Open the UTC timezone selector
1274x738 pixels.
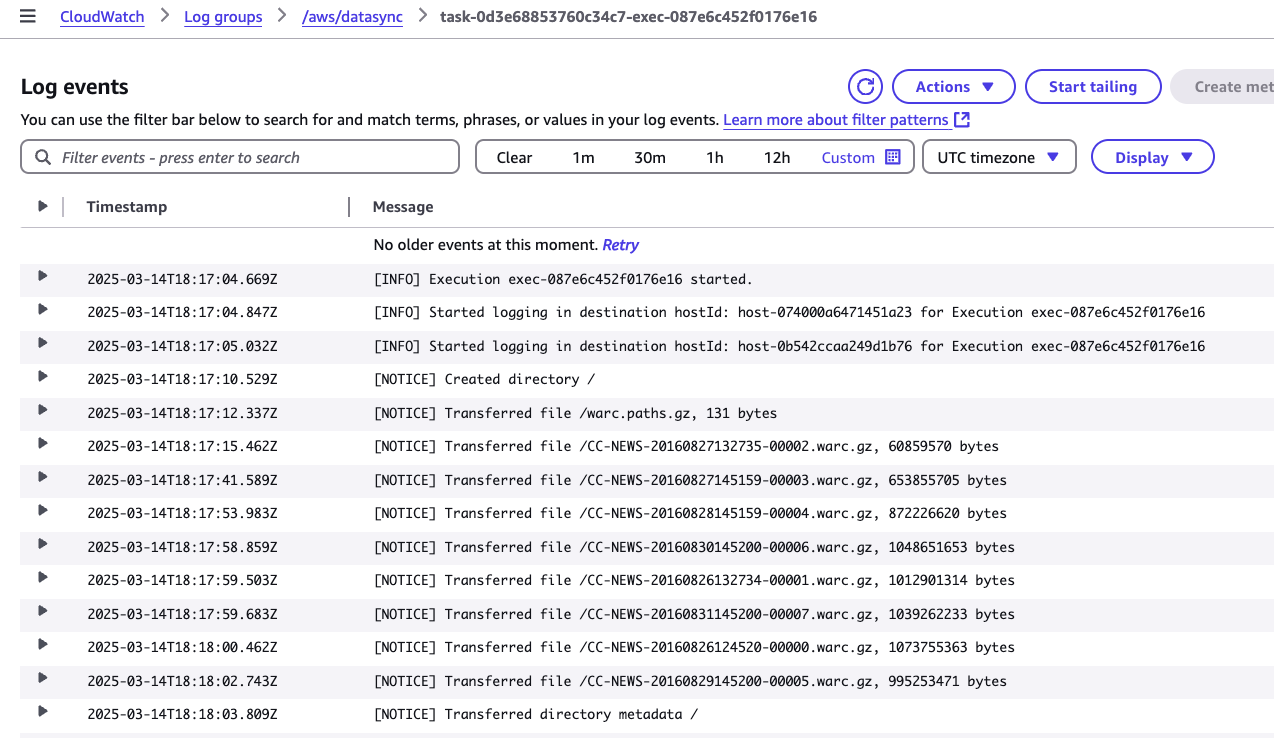998,156
